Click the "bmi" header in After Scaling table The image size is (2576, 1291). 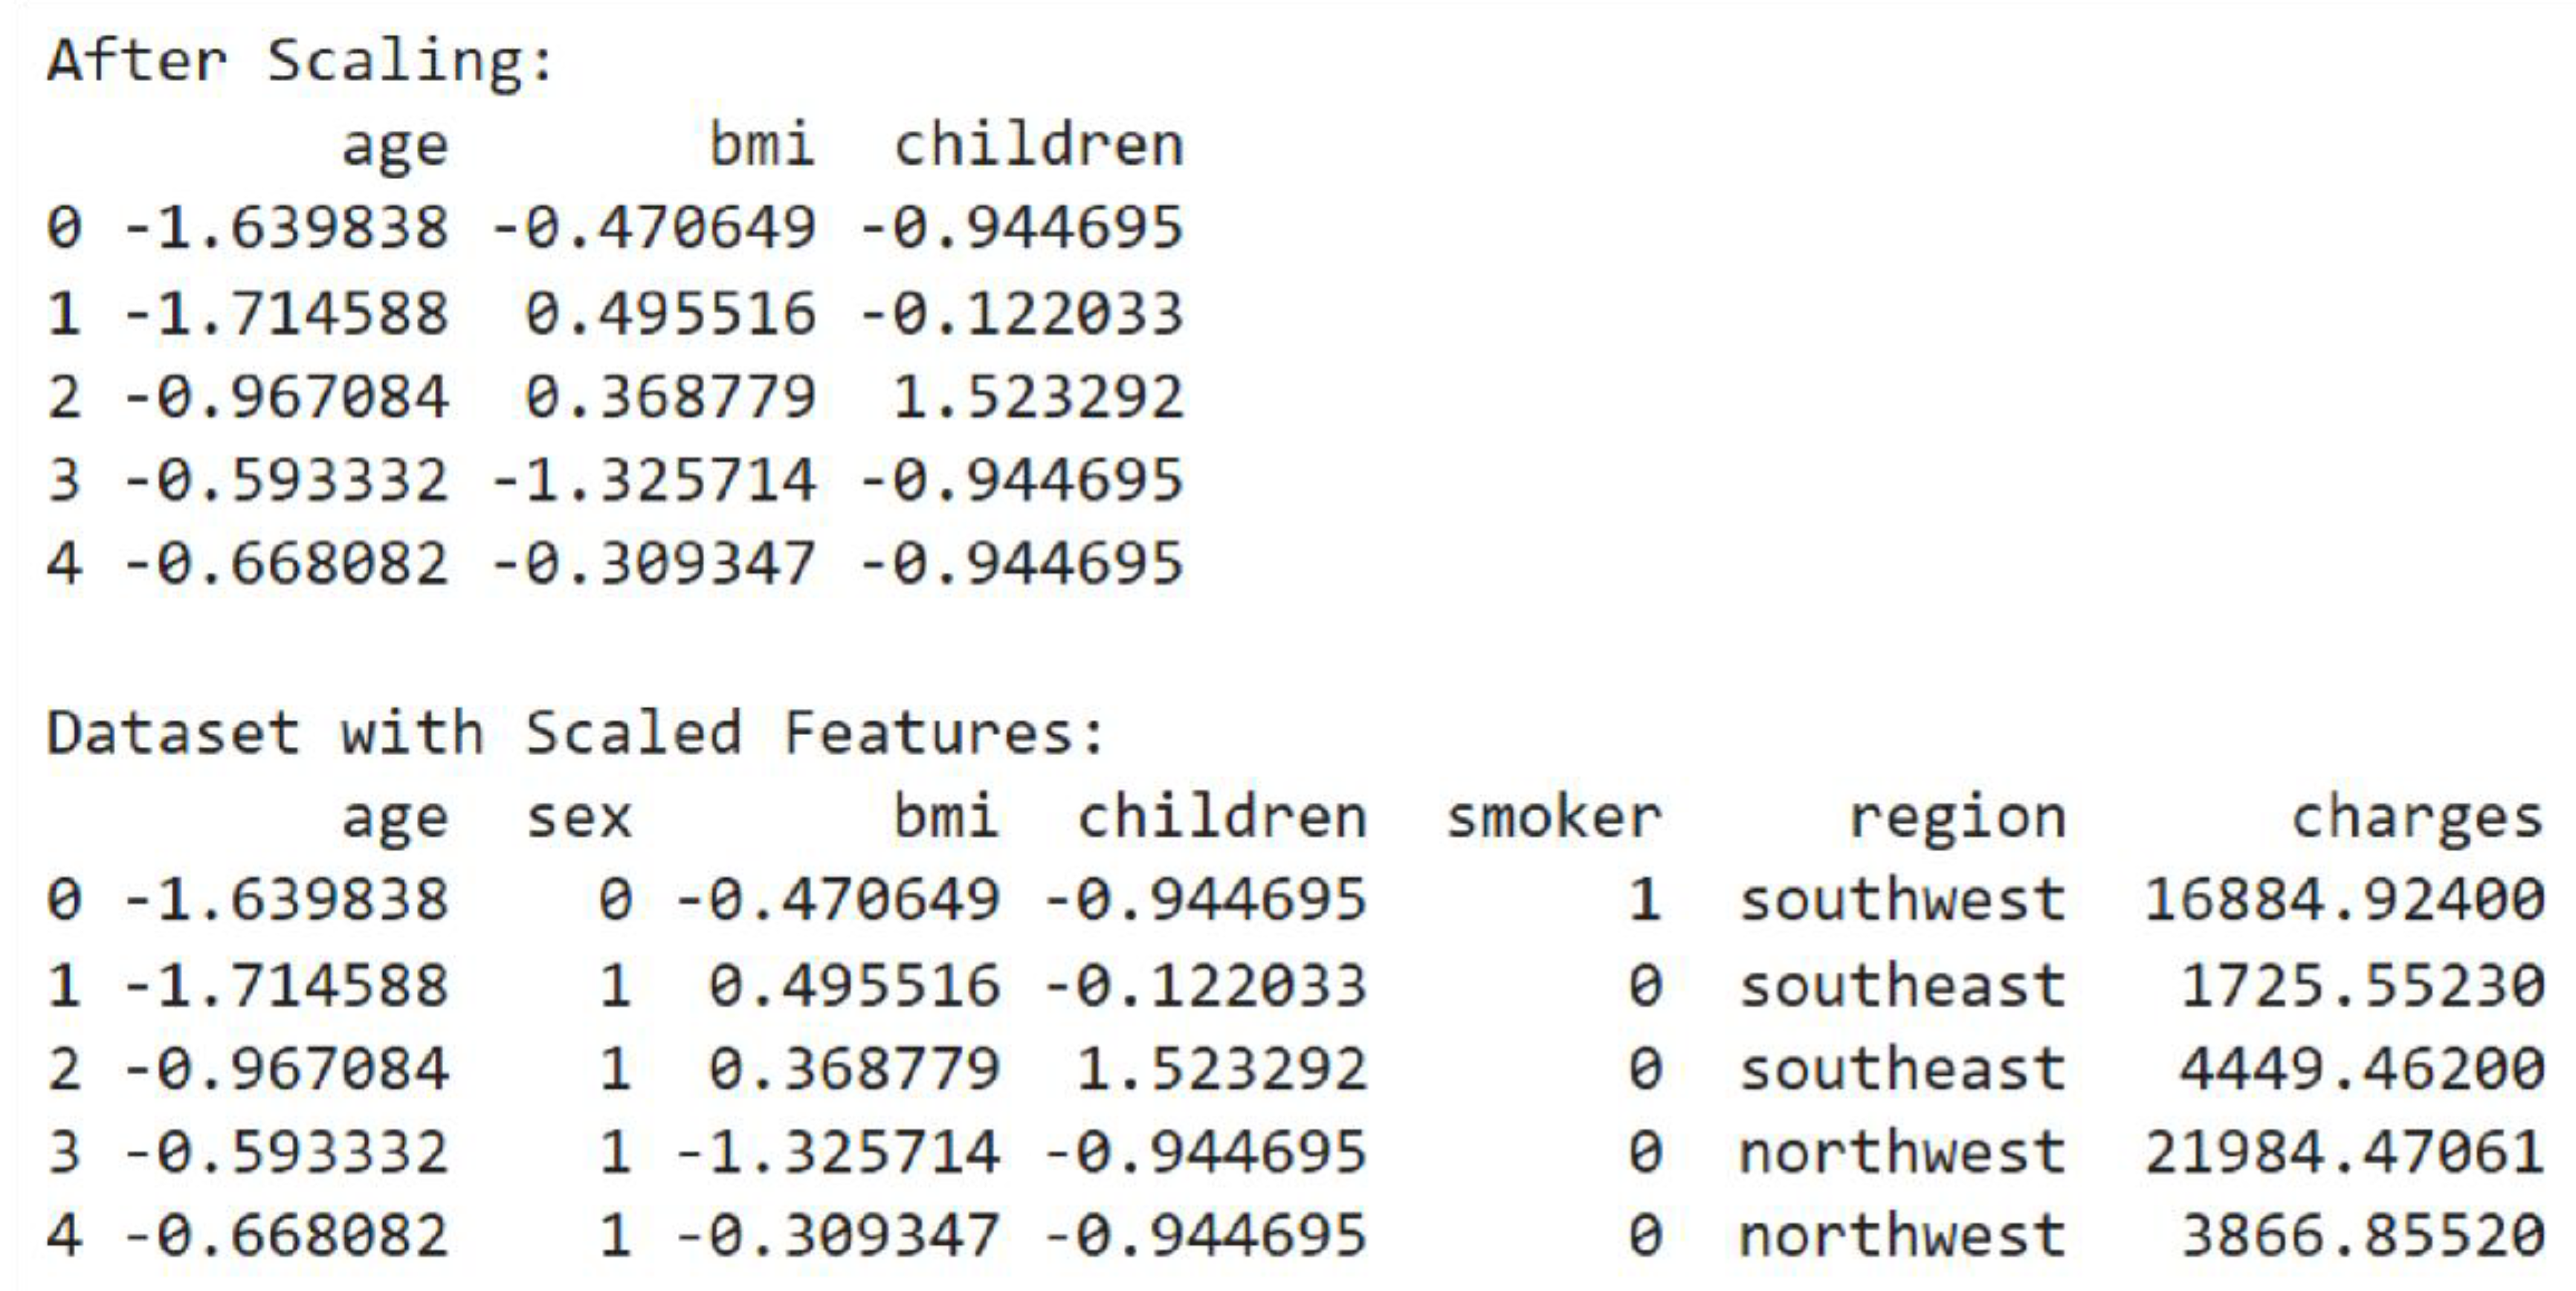[x=762, y=146]
